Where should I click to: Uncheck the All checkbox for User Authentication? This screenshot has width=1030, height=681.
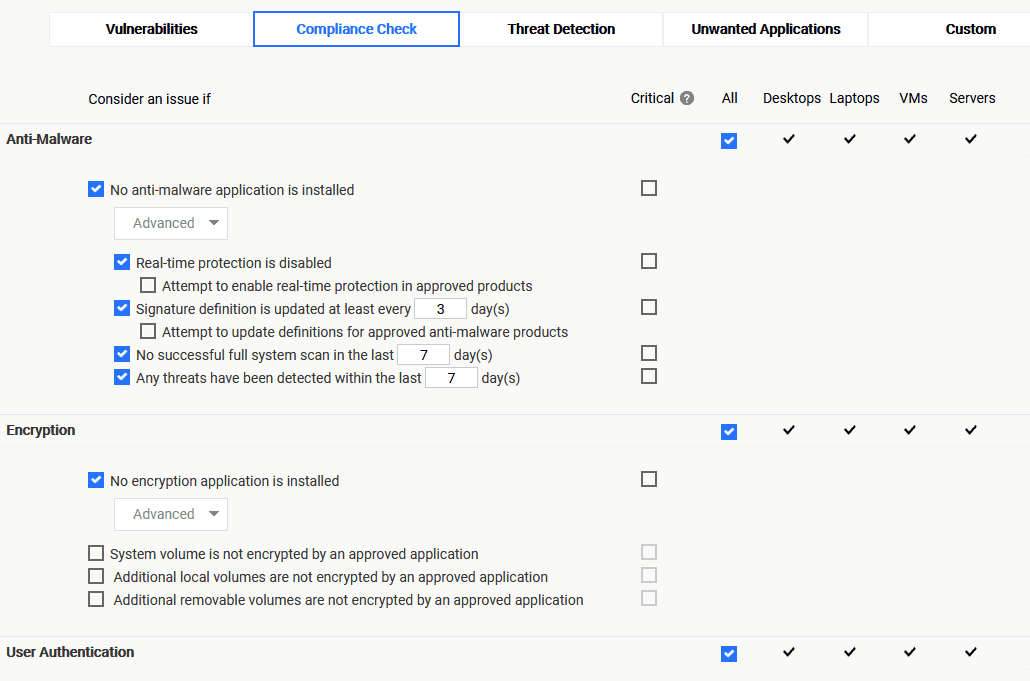729,653
